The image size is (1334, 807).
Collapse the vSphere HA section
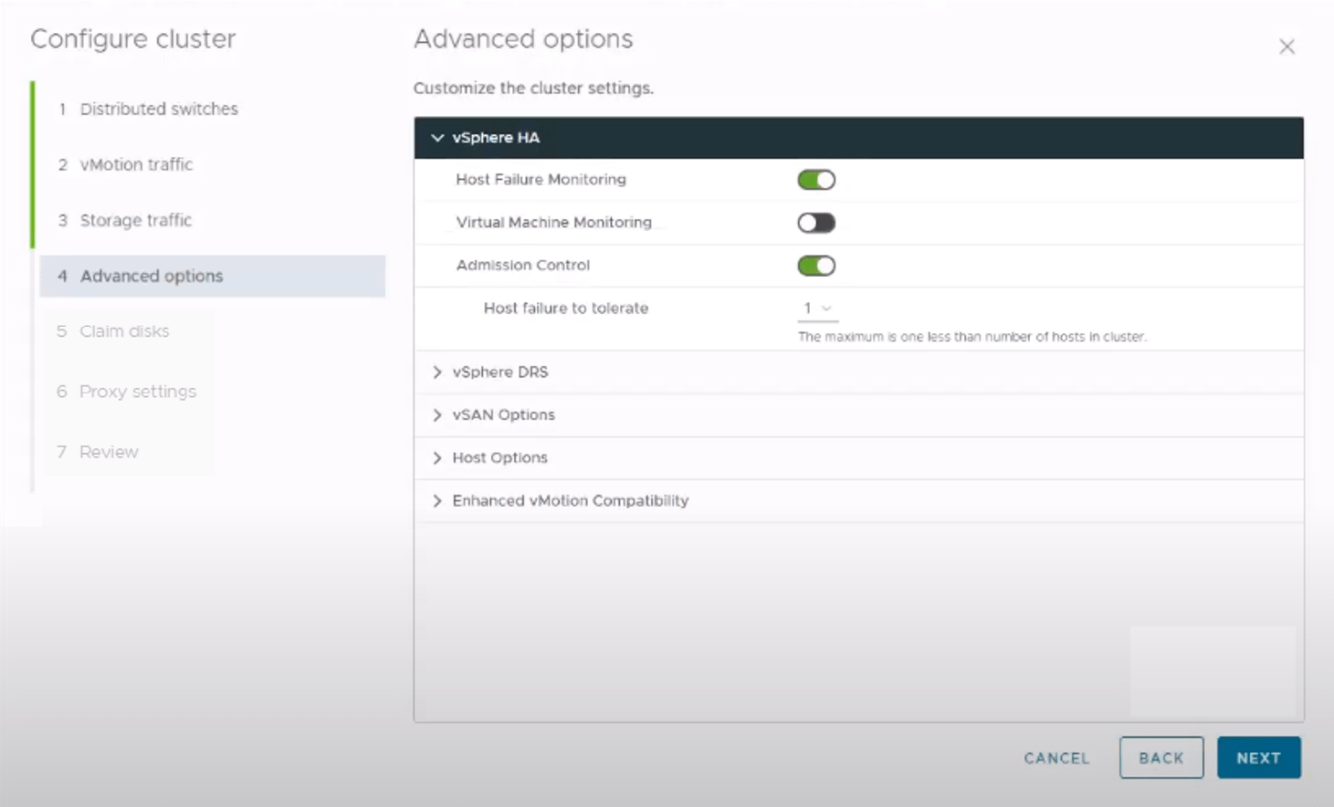coord(859,138)
